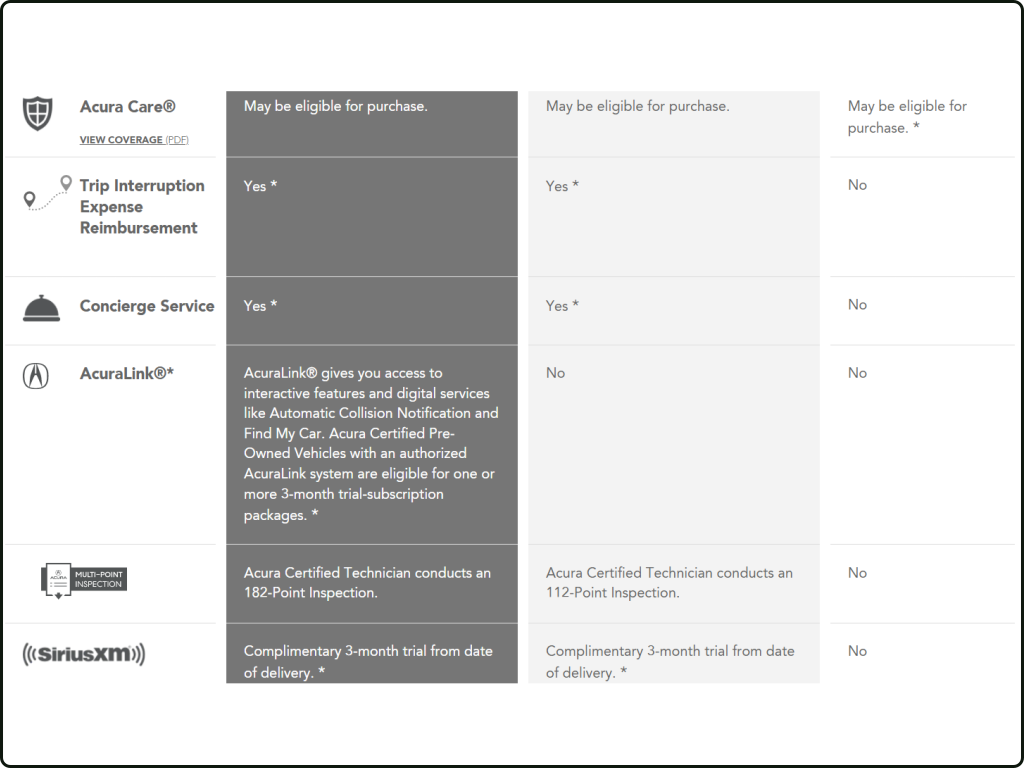
Task: Open the View Coverage PDF link
Action: click(x=134, y=140)
